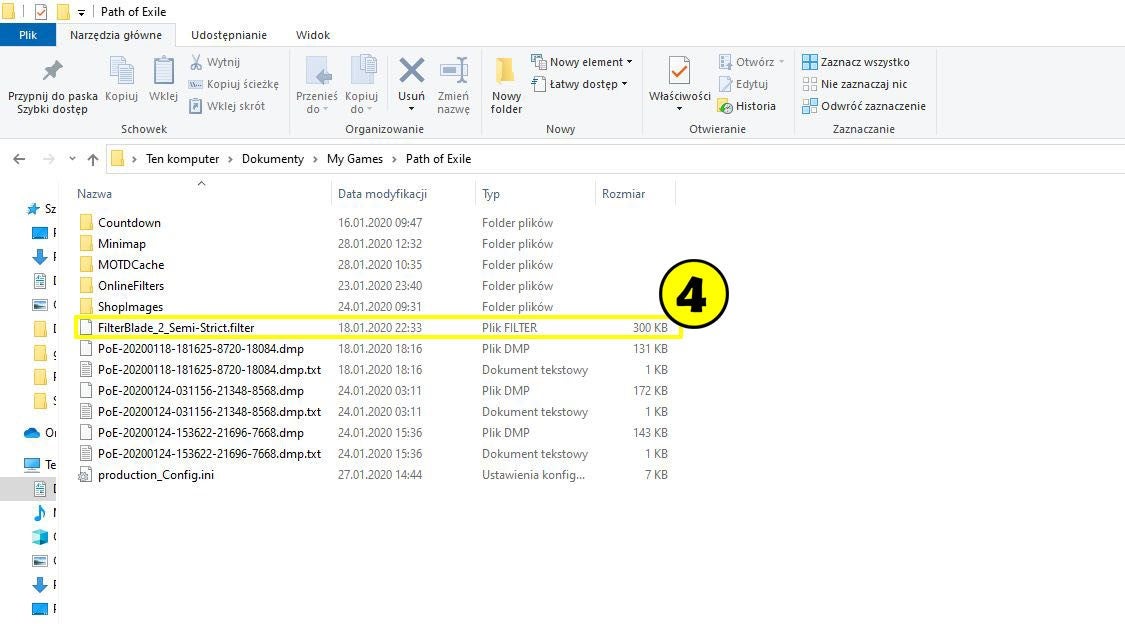Click the Wklej paste icon
This screenshot has height=624, width=1125.
pos(164,71)
